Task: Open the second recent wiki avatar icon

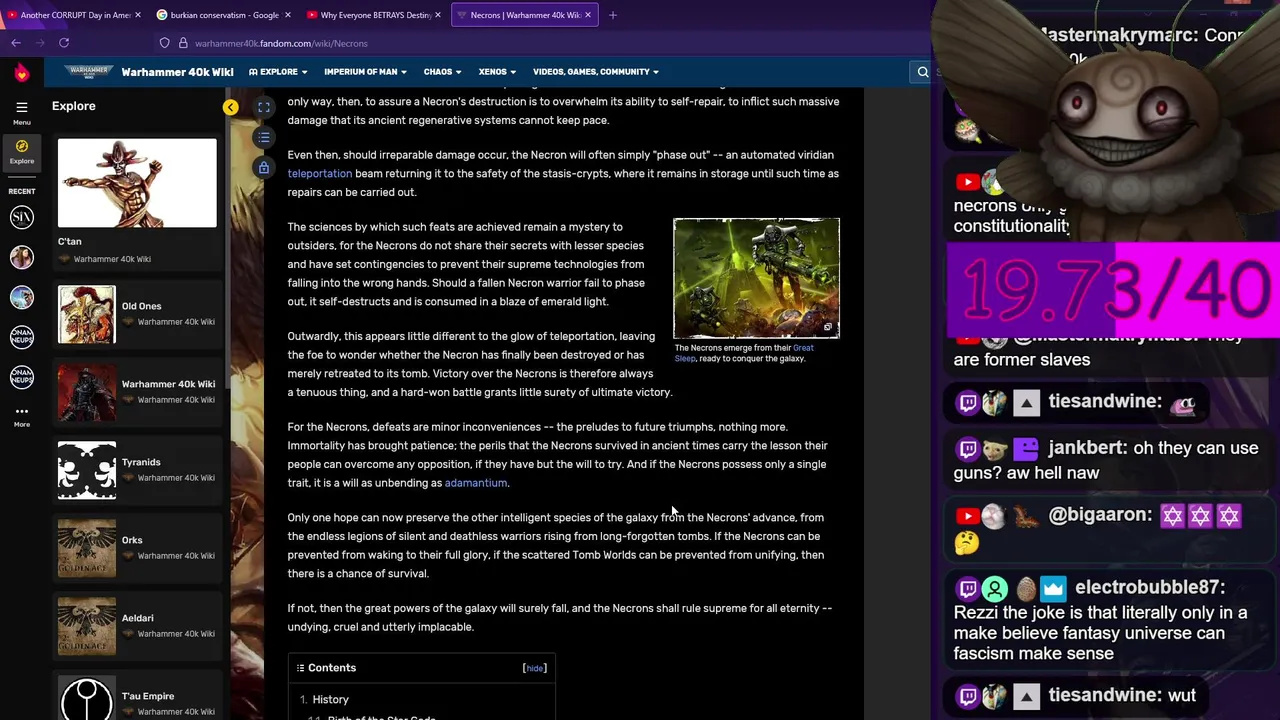Action: [x=21, y=257]
